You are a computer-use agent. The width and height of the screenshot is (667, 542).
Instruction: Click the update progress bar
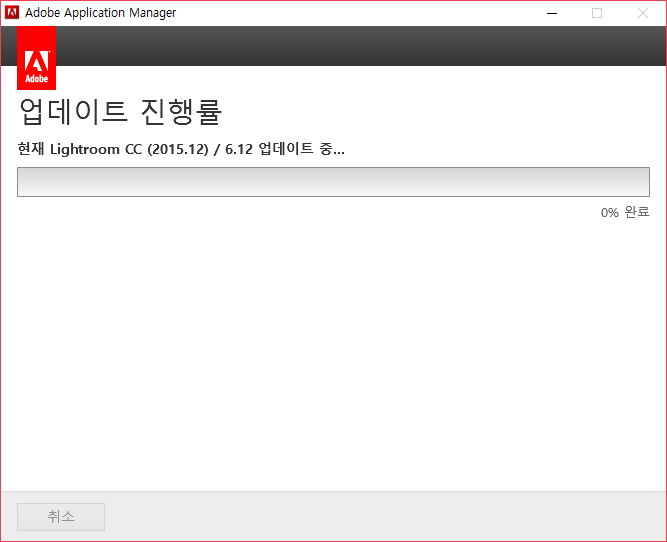click(333, 182)
